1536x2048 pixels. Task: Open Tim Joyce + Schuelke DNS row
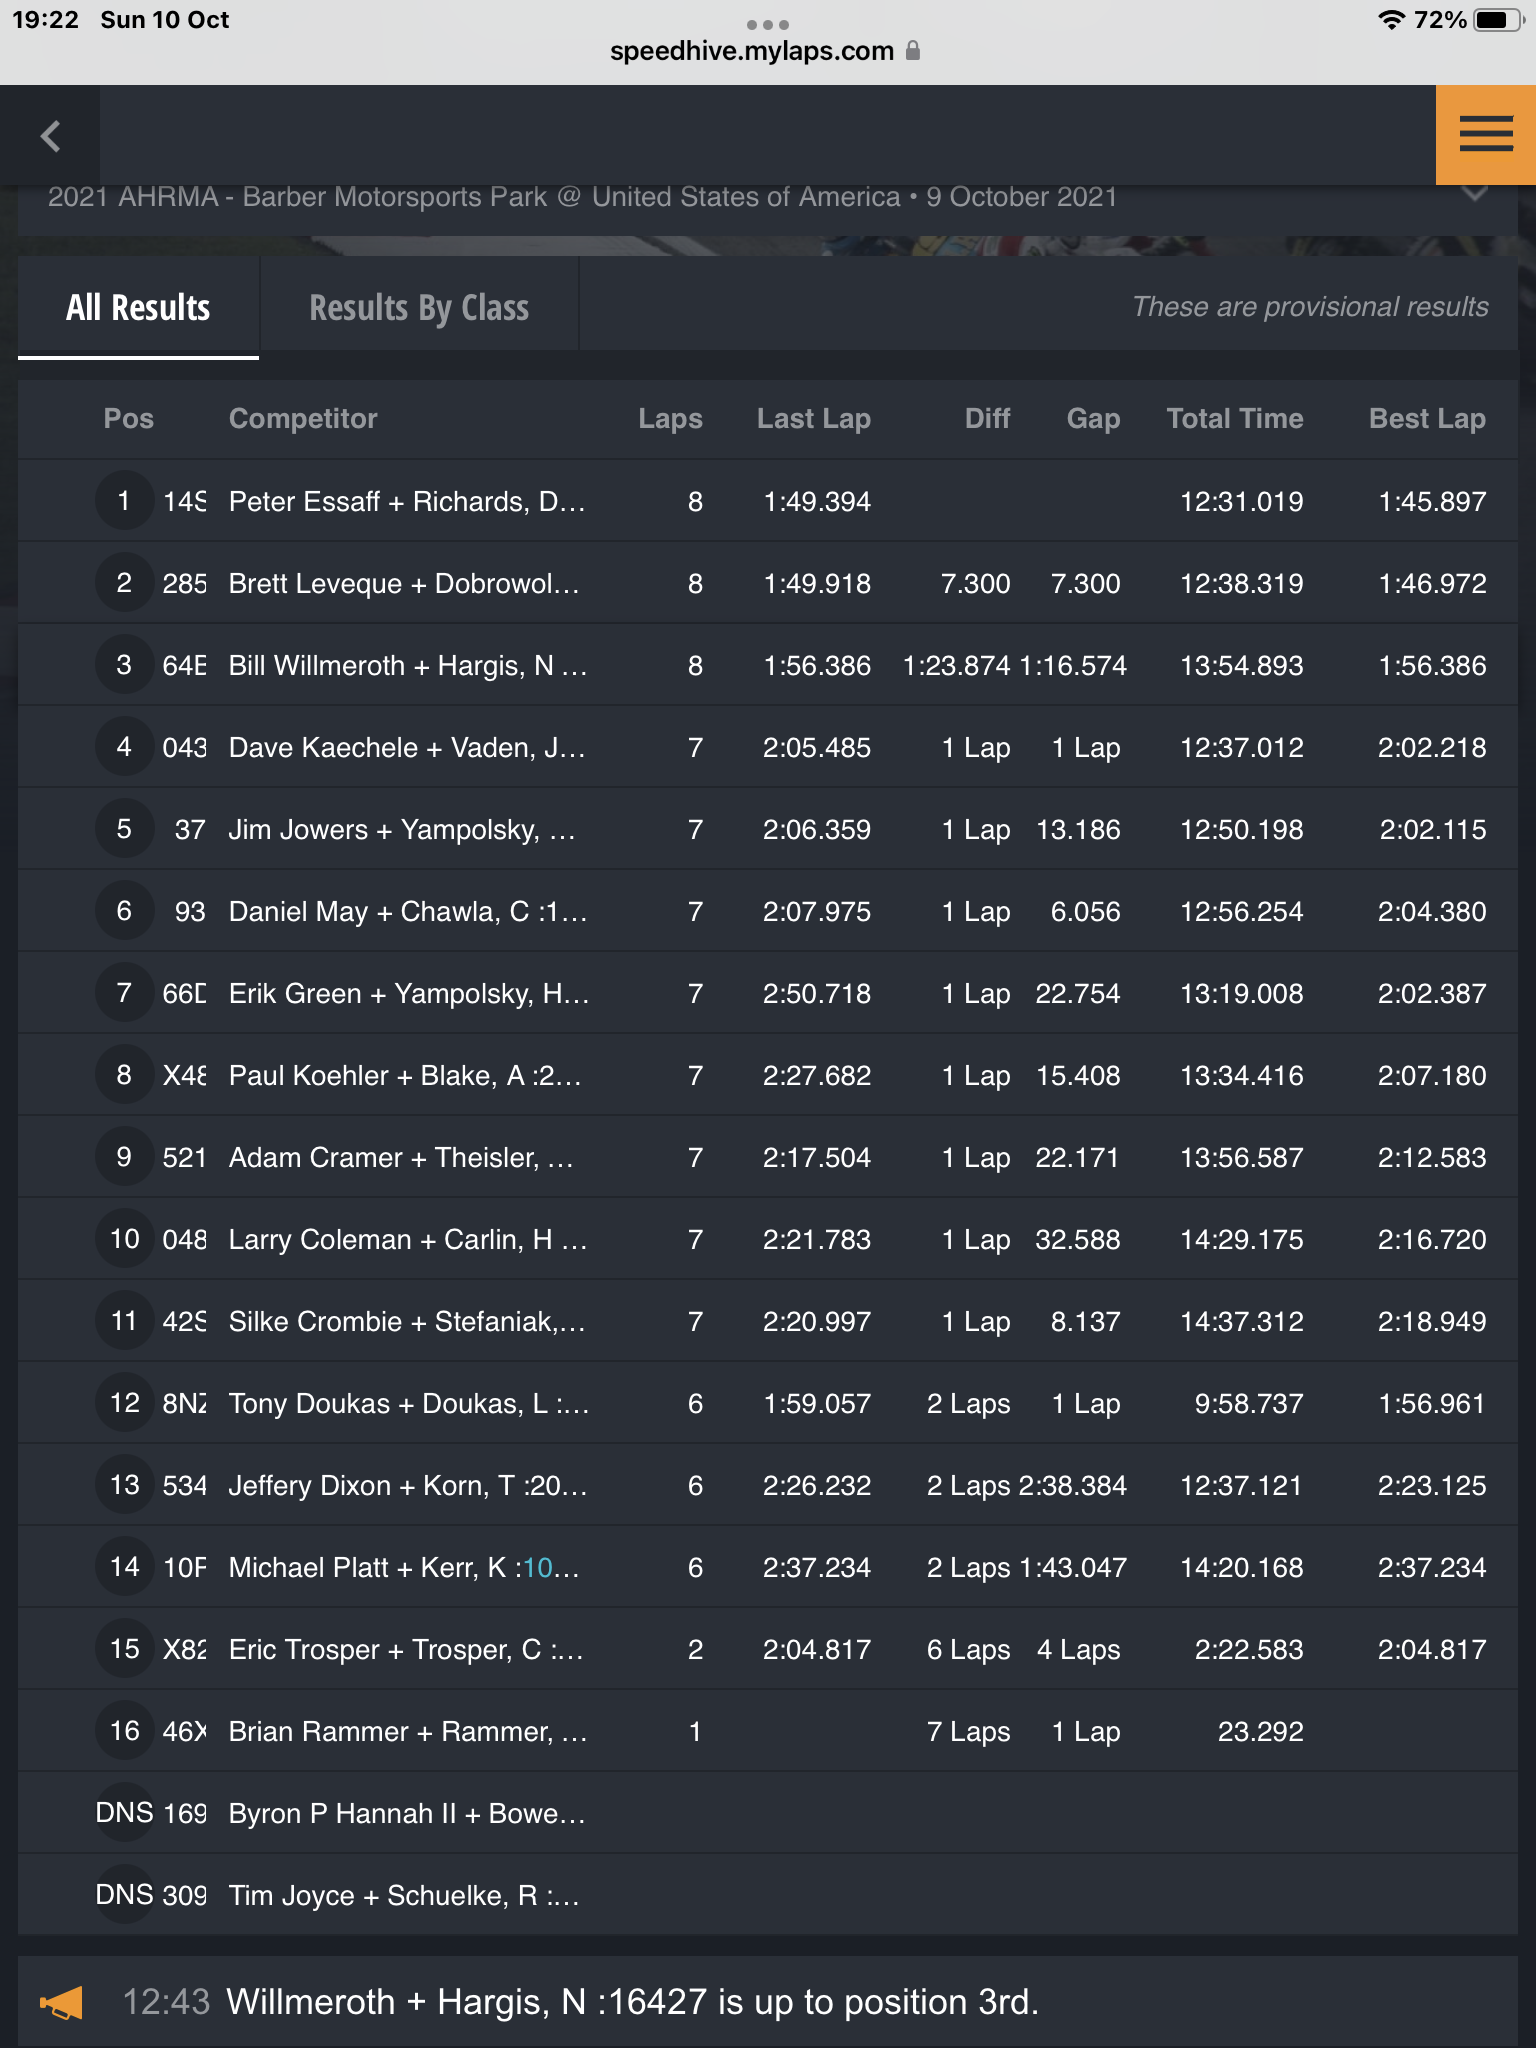pyautogui.click(x=768, y=1895)
